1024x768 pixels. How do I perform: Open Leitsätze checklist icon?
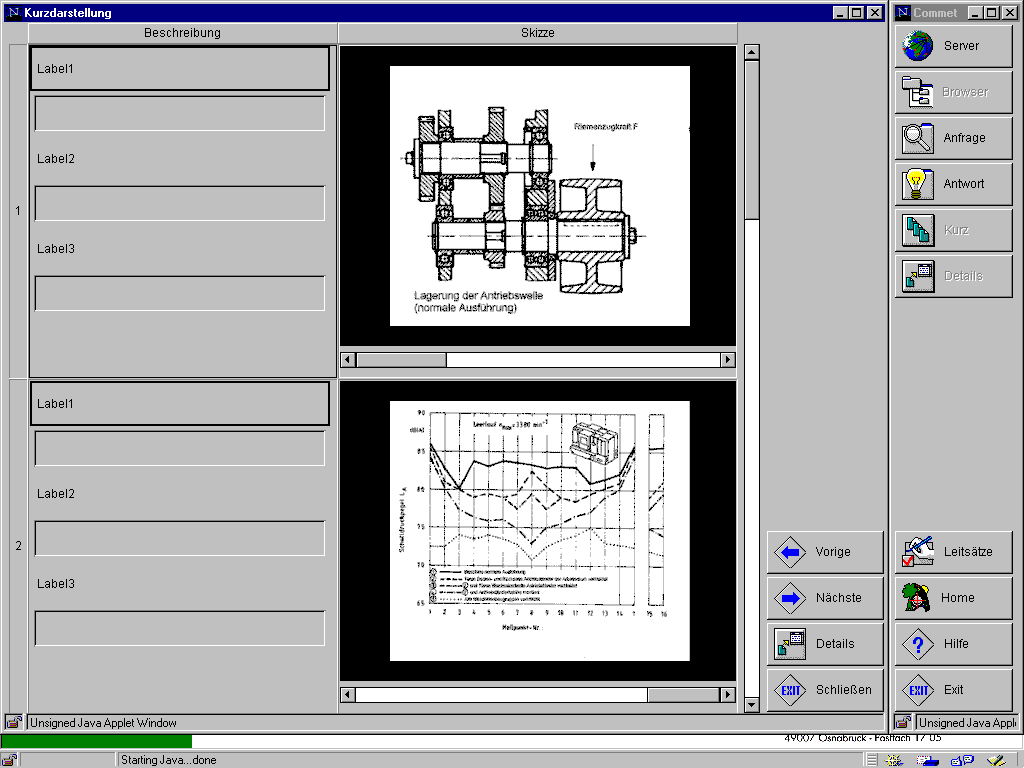coord(917,552)
